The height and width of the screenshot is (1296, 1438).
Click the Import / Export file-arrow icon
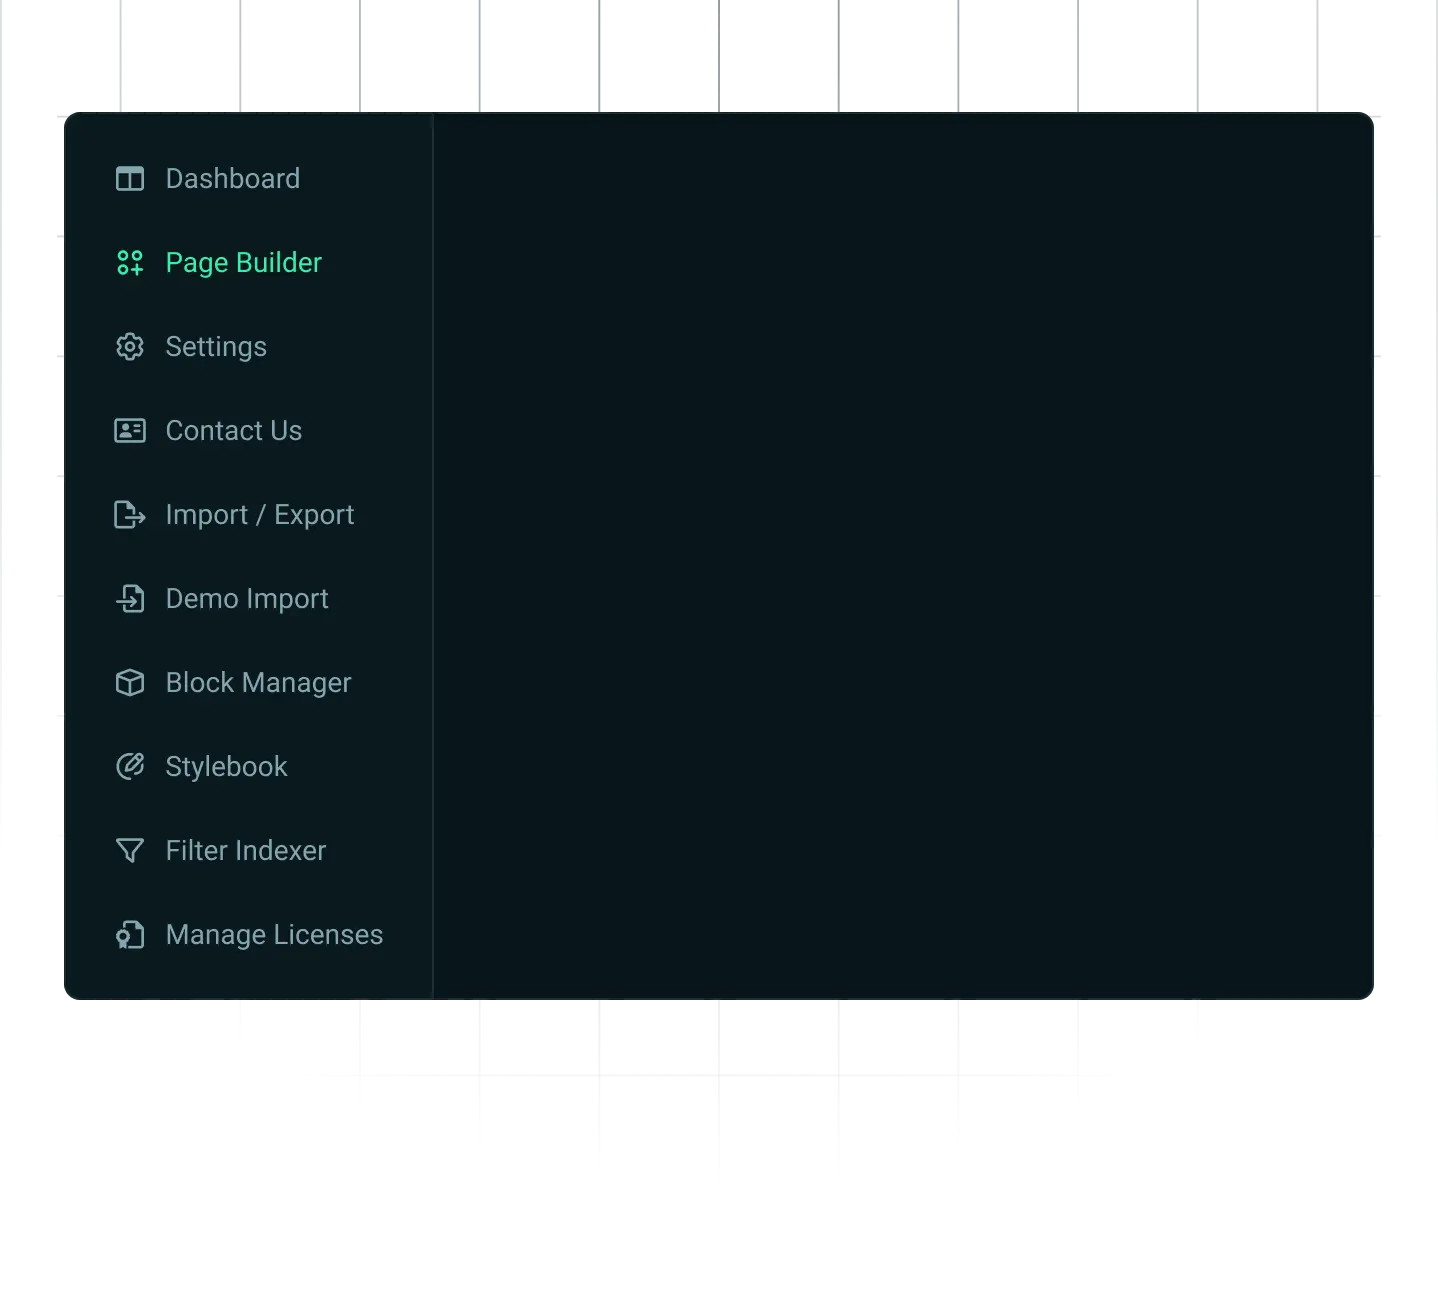130,515
